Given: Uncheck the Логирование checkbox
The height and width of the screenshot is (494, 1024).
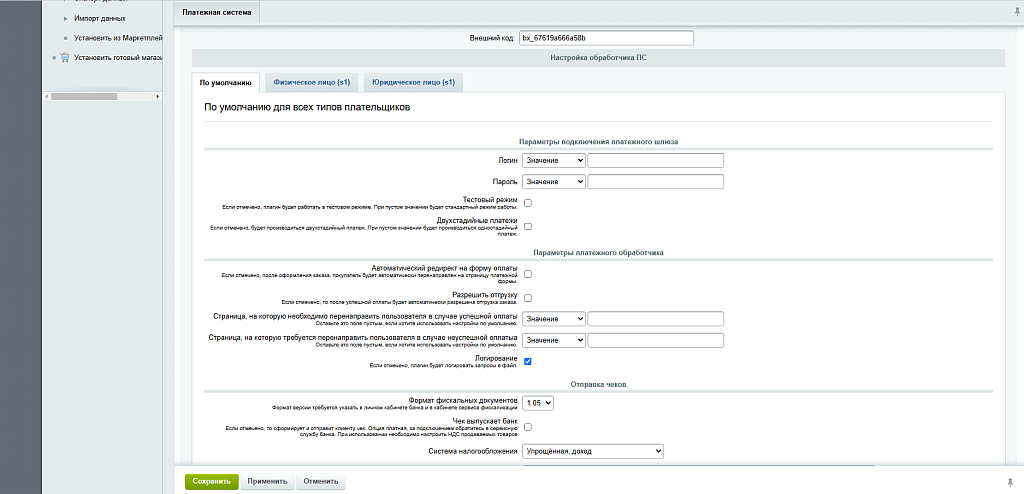Looking at the screenshot, I should pos(528,361).
